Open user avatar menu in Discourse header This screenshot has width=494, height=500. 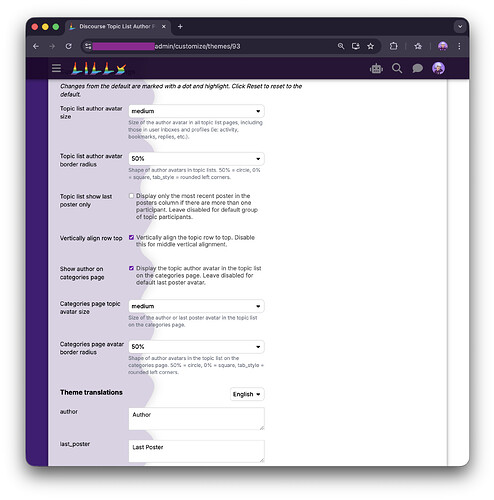click(438, 68)
